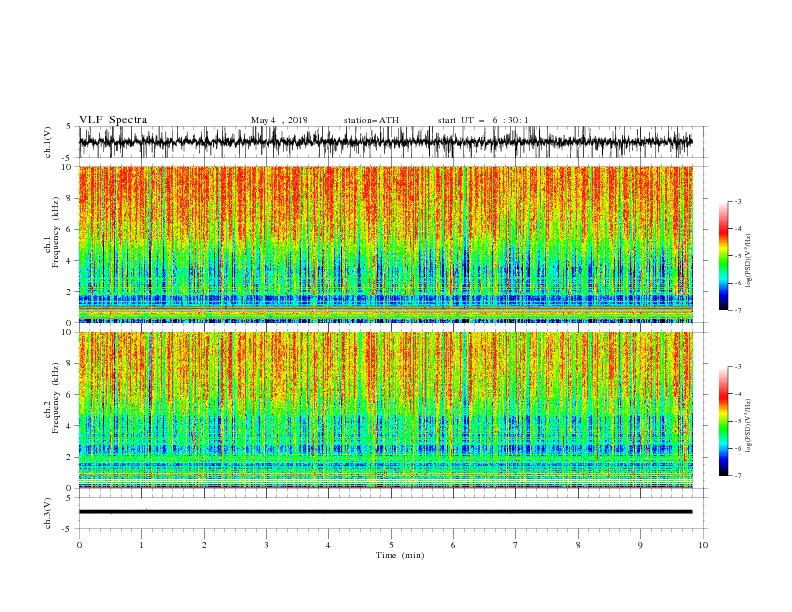Click the flat ch.3 voltage trace
Screen dimensions: 792x612
pyautogui.click(x=385, y=512)
